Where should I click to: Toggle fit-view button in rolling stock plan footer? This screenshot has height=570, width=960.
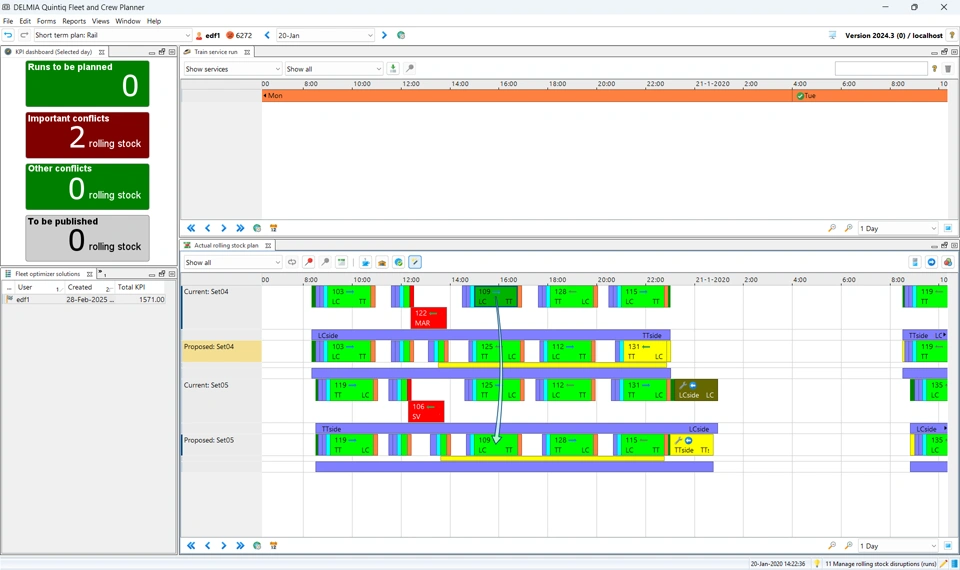(x=948, y=545)
